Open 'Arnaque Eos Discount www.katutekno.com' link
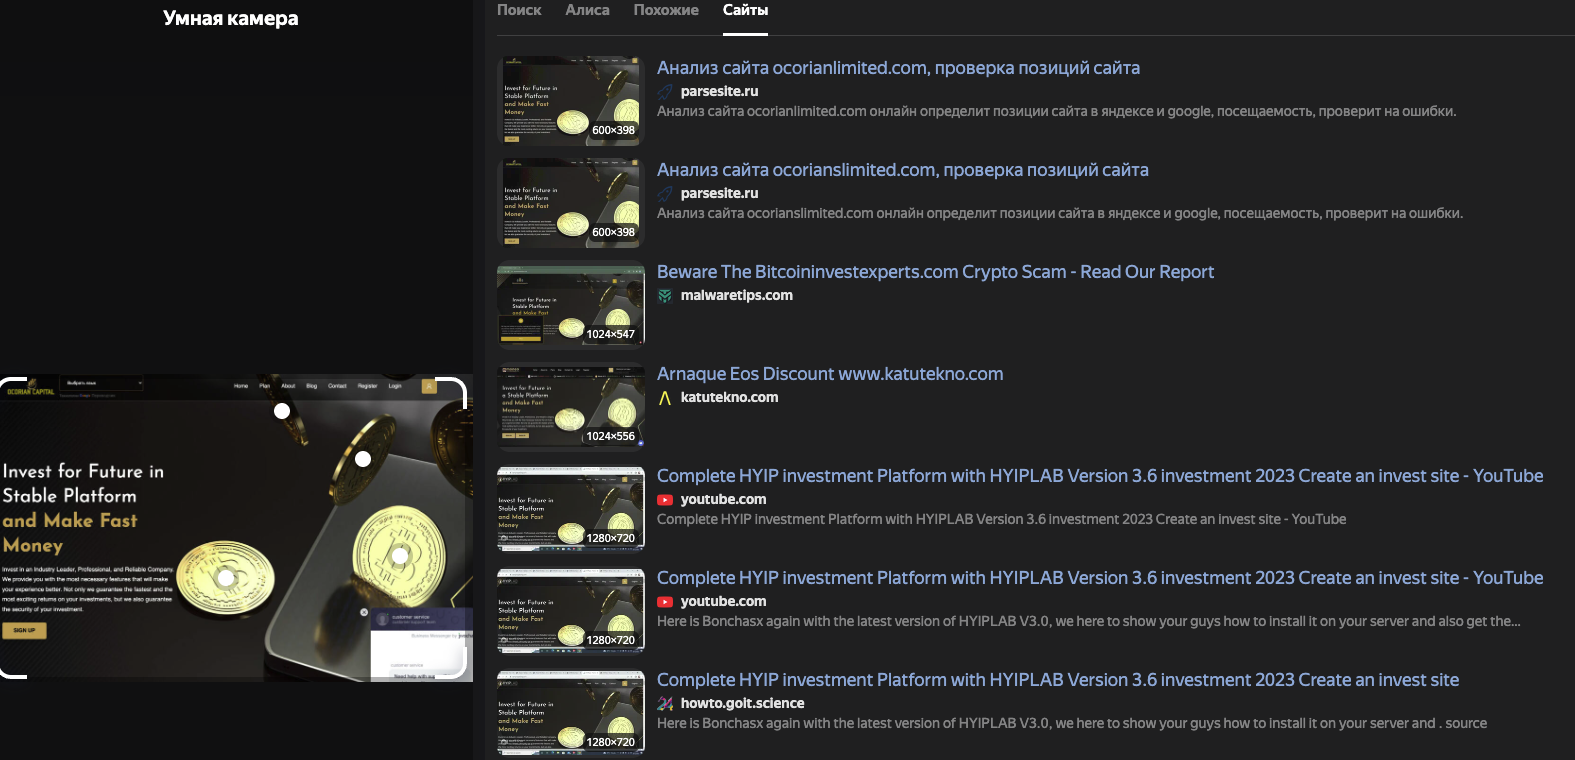This screenshot has width=1575, height=760. pos(830,374)
